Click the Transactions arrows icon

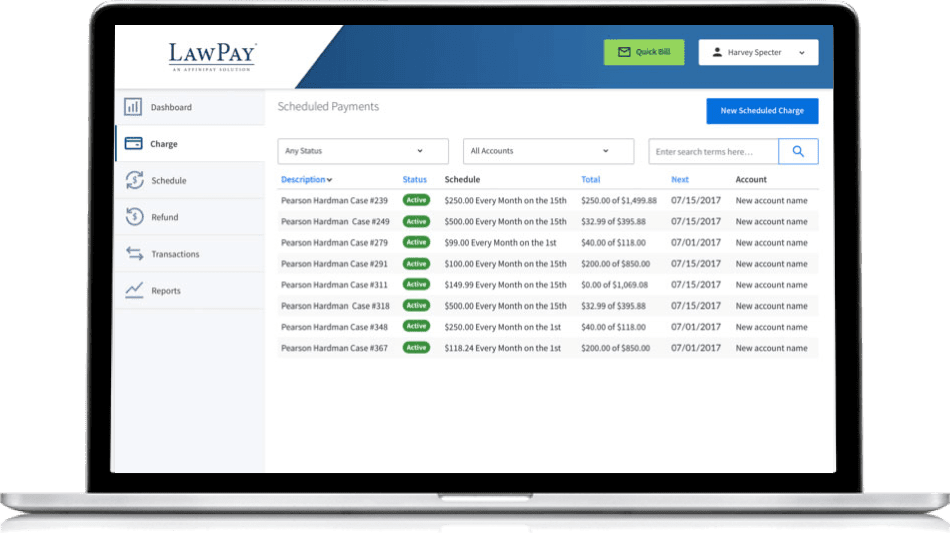(x=135, y=254)
